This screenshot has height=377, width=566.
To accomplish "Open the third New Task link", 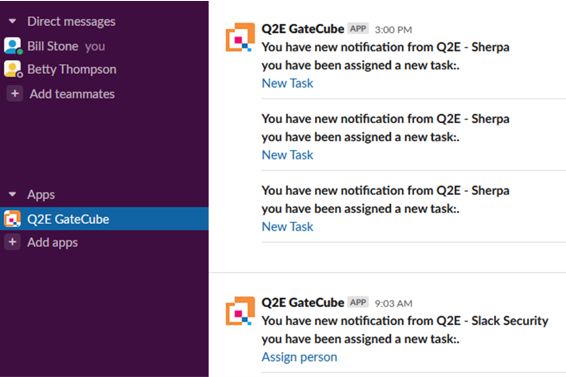I will (287, 227).
